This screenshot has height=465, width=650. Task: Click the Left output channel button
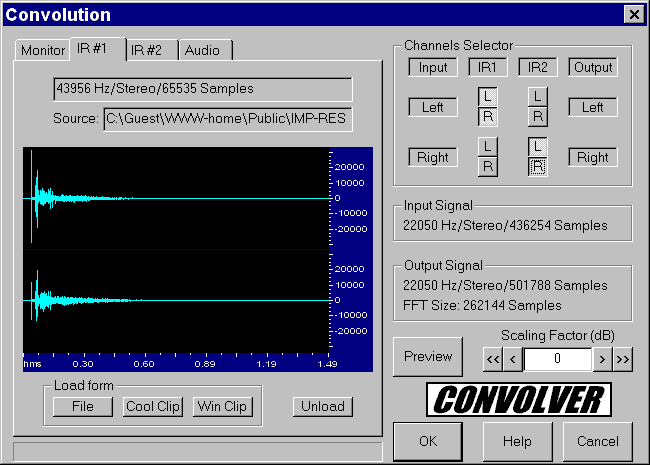593,107
